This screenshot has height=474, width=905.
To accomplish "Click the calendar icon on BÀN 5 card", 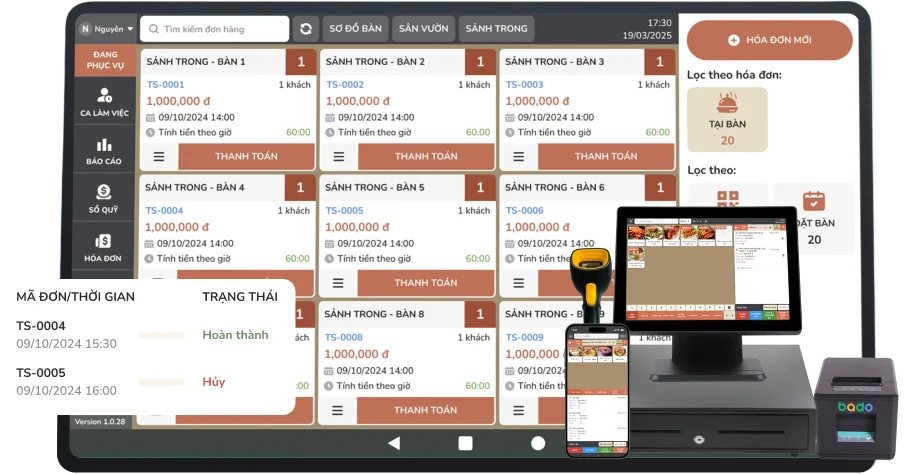I will click(330, 244).
